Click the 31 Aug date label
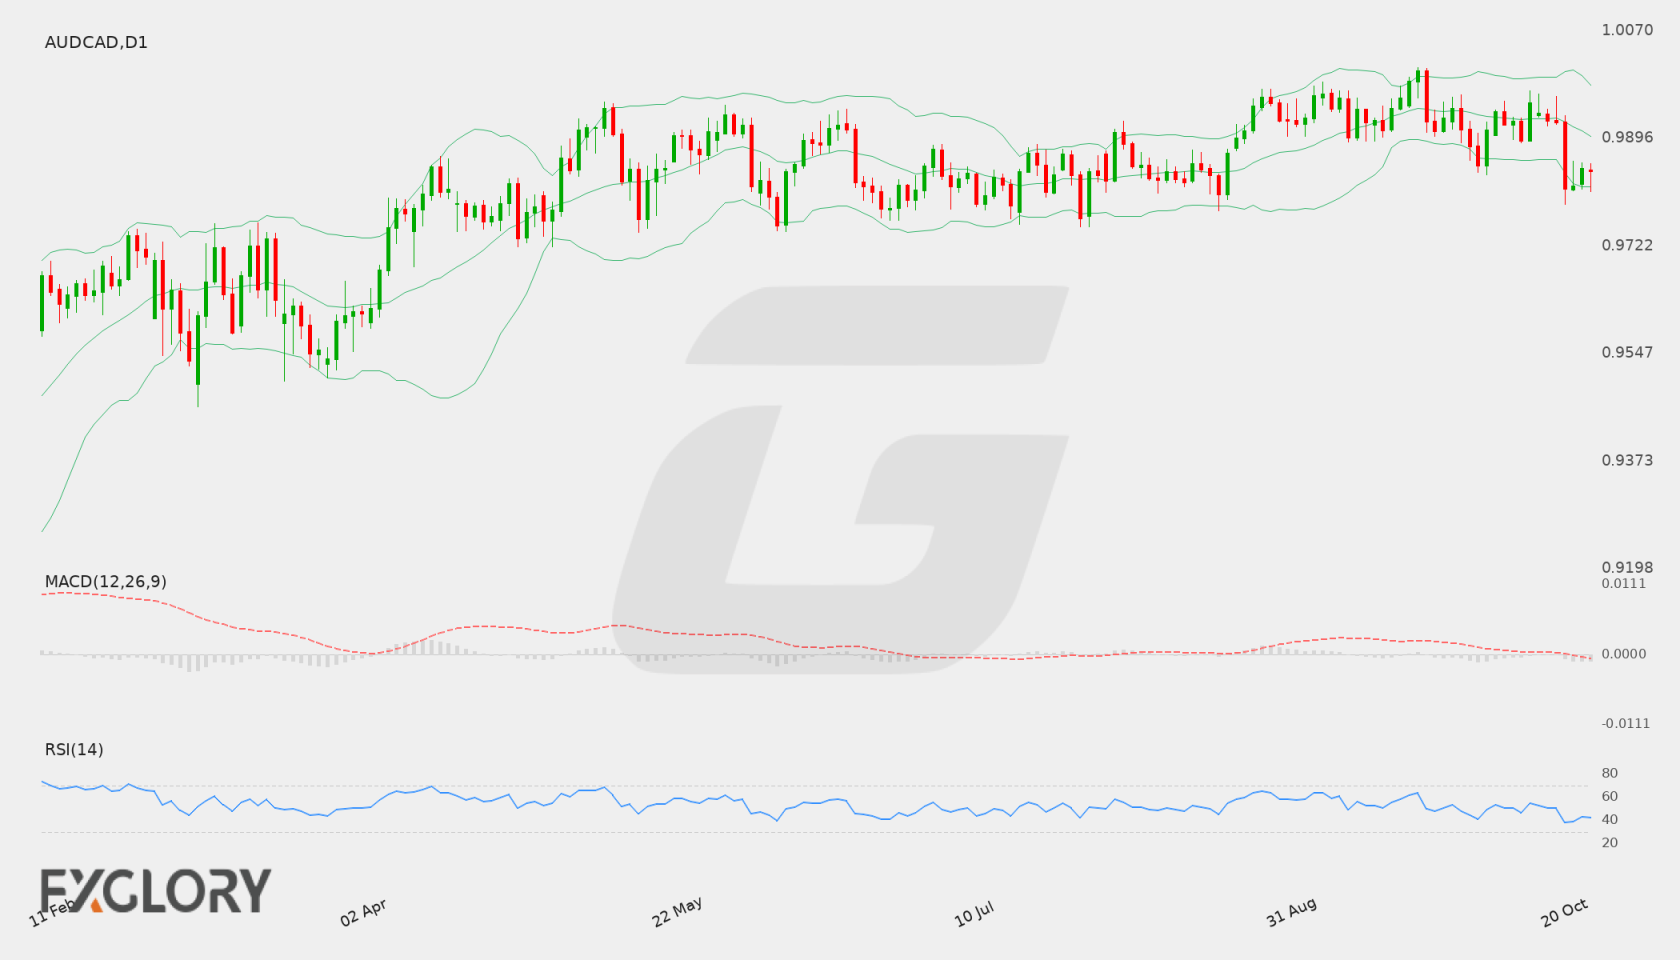The height and width of the screenshot is (960, 1680). coord(1291,912)
